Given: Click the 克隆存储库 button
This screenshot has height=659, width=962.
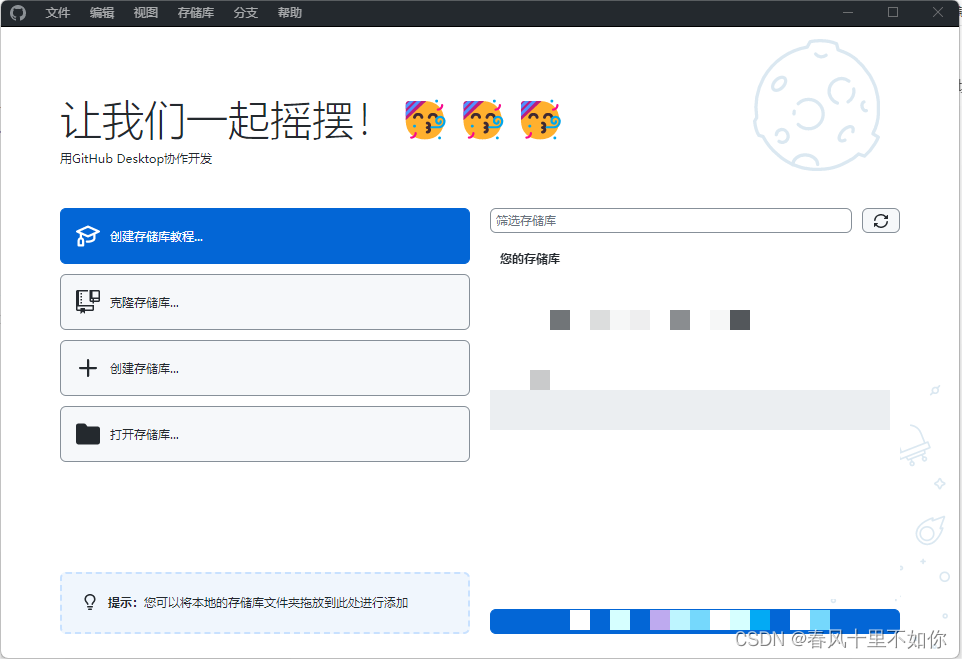Looking at the screenshot, I should coord(265,302).
